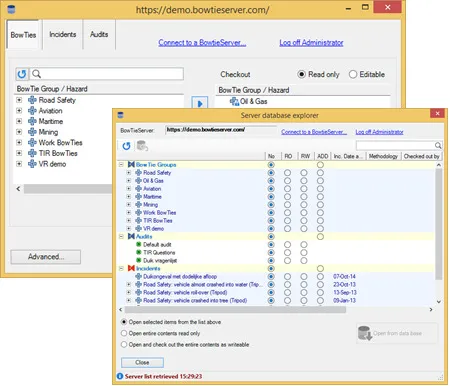
Task: Expand Road Safety in the main window tree
Action: point(19,100)
